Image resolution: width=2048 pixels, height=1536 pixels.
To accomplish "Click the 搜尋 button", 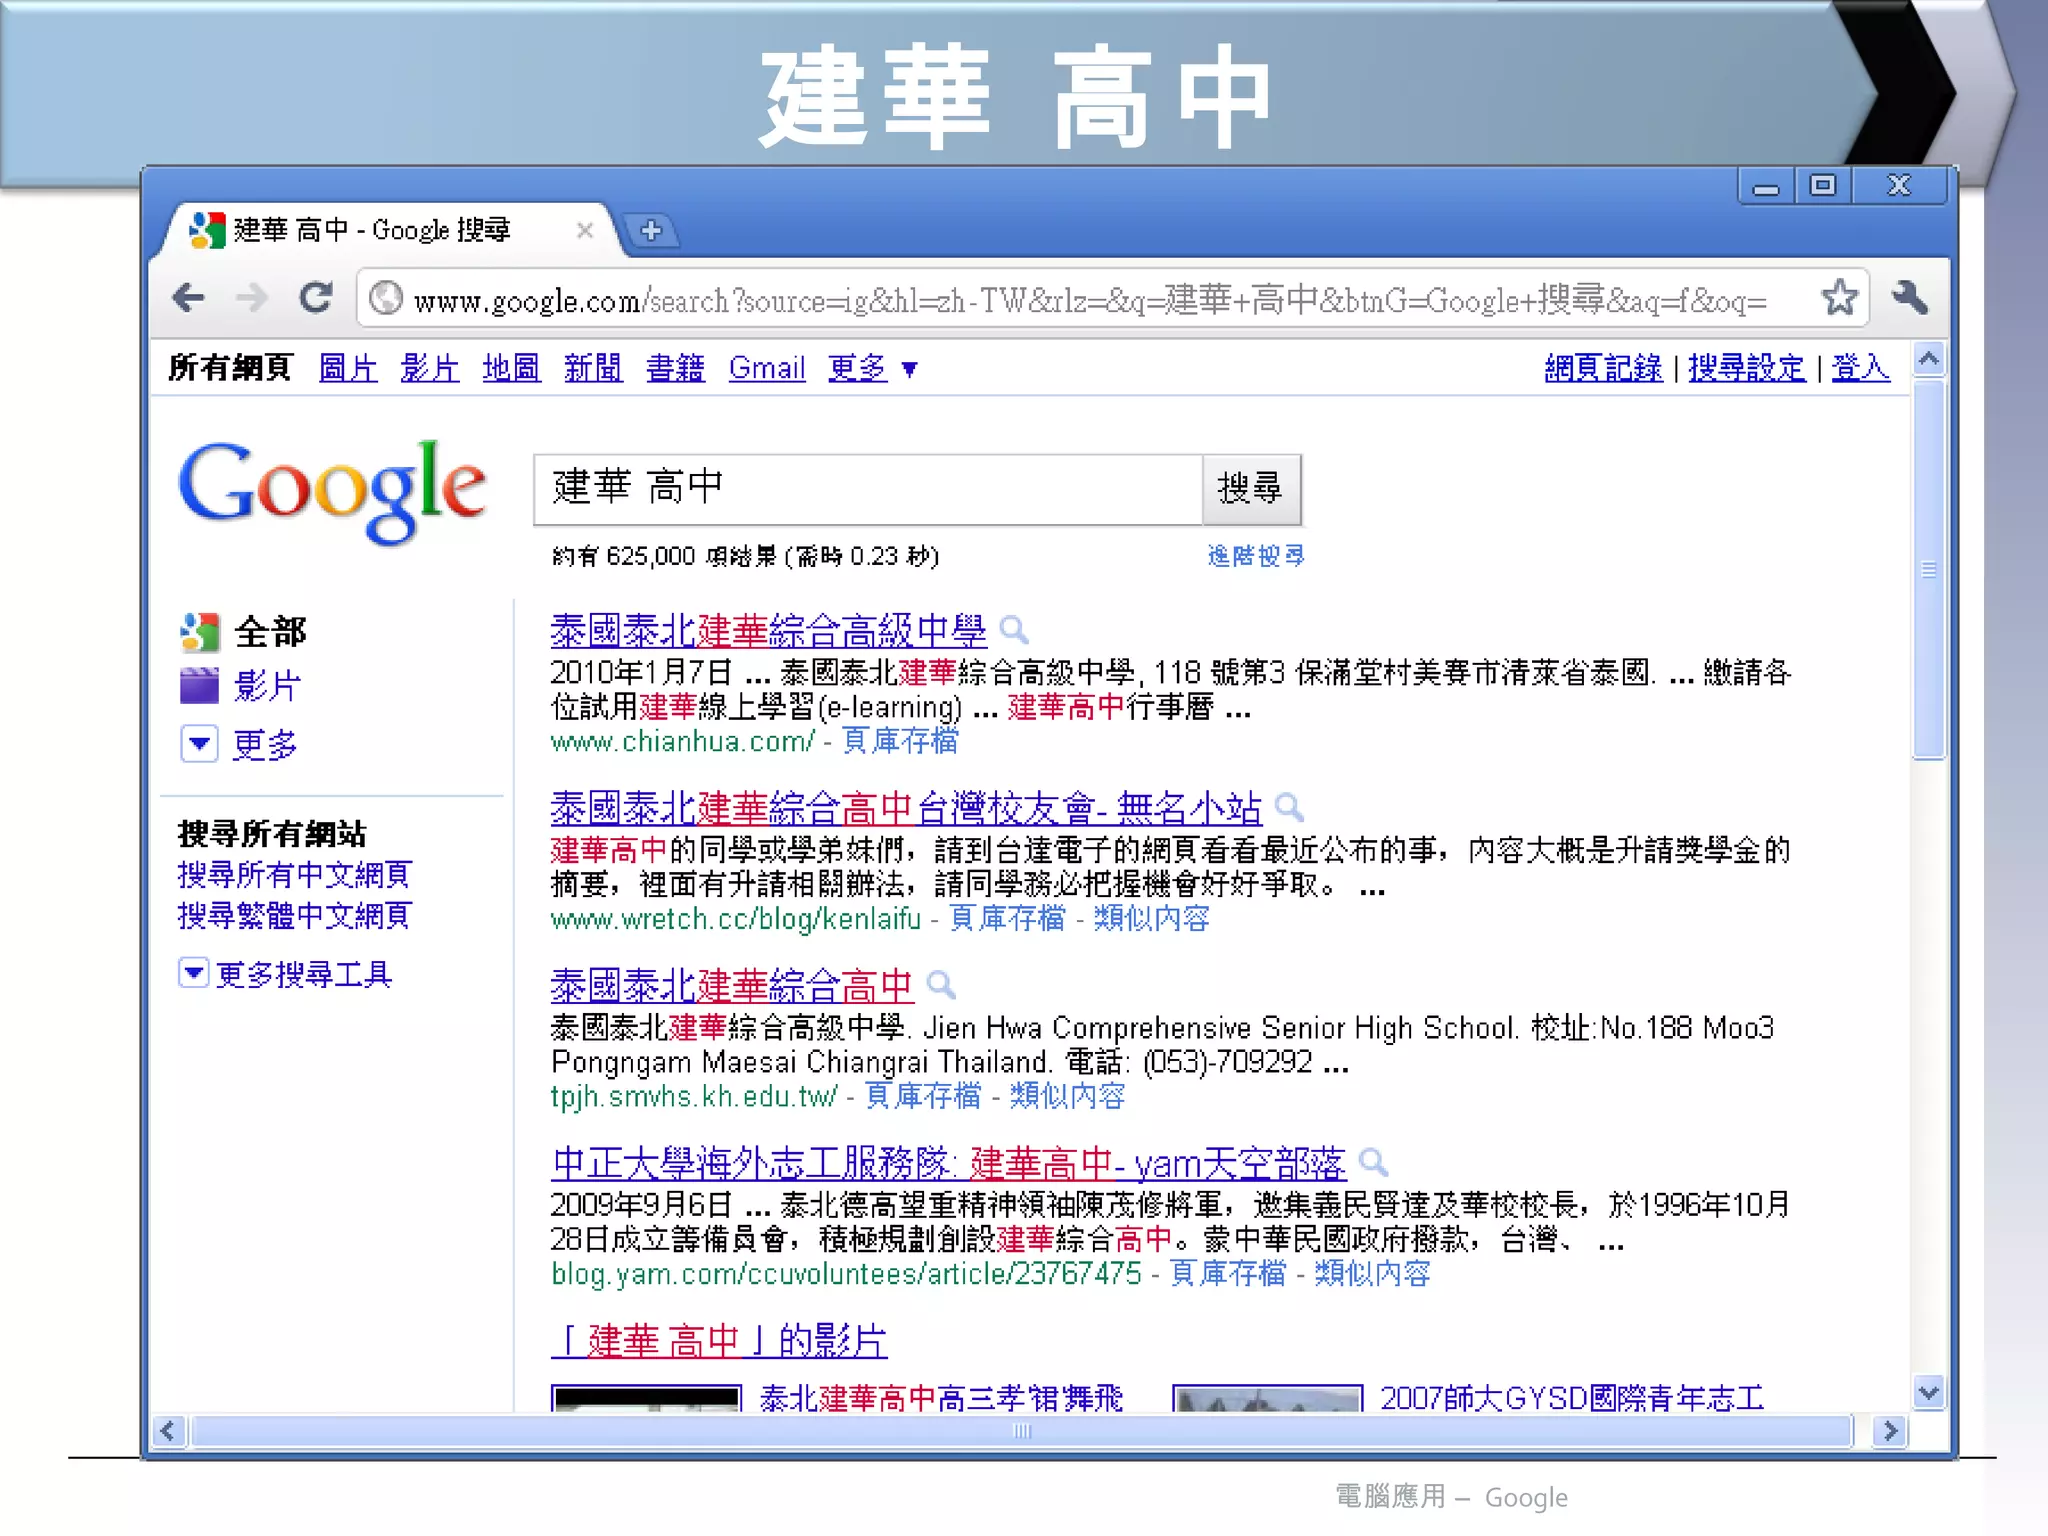I will [1251, 489].
